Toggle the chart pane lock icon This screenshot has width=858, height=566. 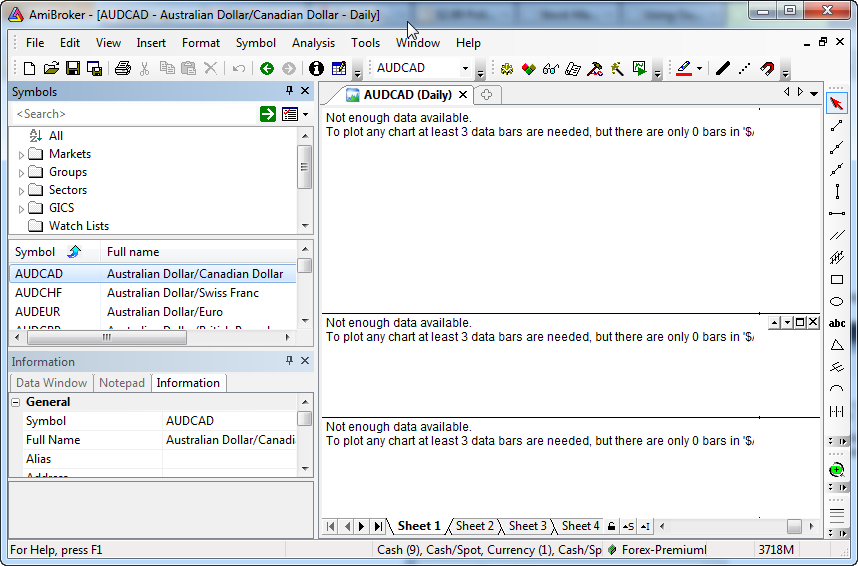pos(612,527)
